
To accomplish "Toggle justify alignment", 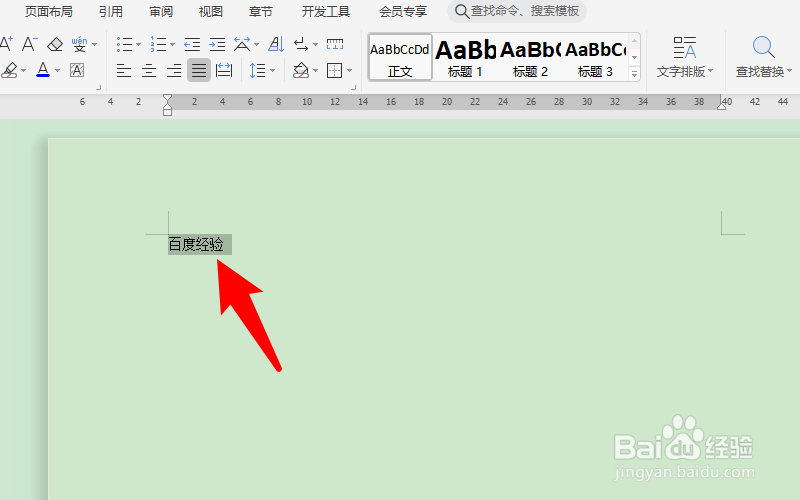I will (199, 70).
